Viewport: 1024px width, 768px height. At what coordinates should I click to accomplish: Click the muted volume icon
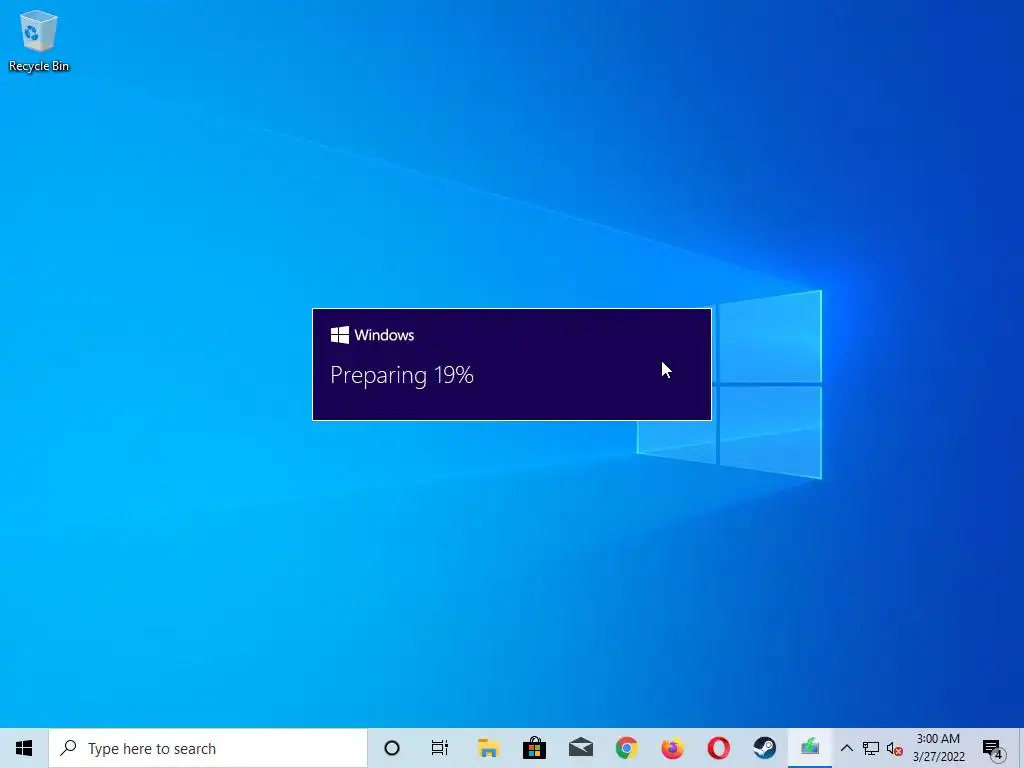point(894,749)
